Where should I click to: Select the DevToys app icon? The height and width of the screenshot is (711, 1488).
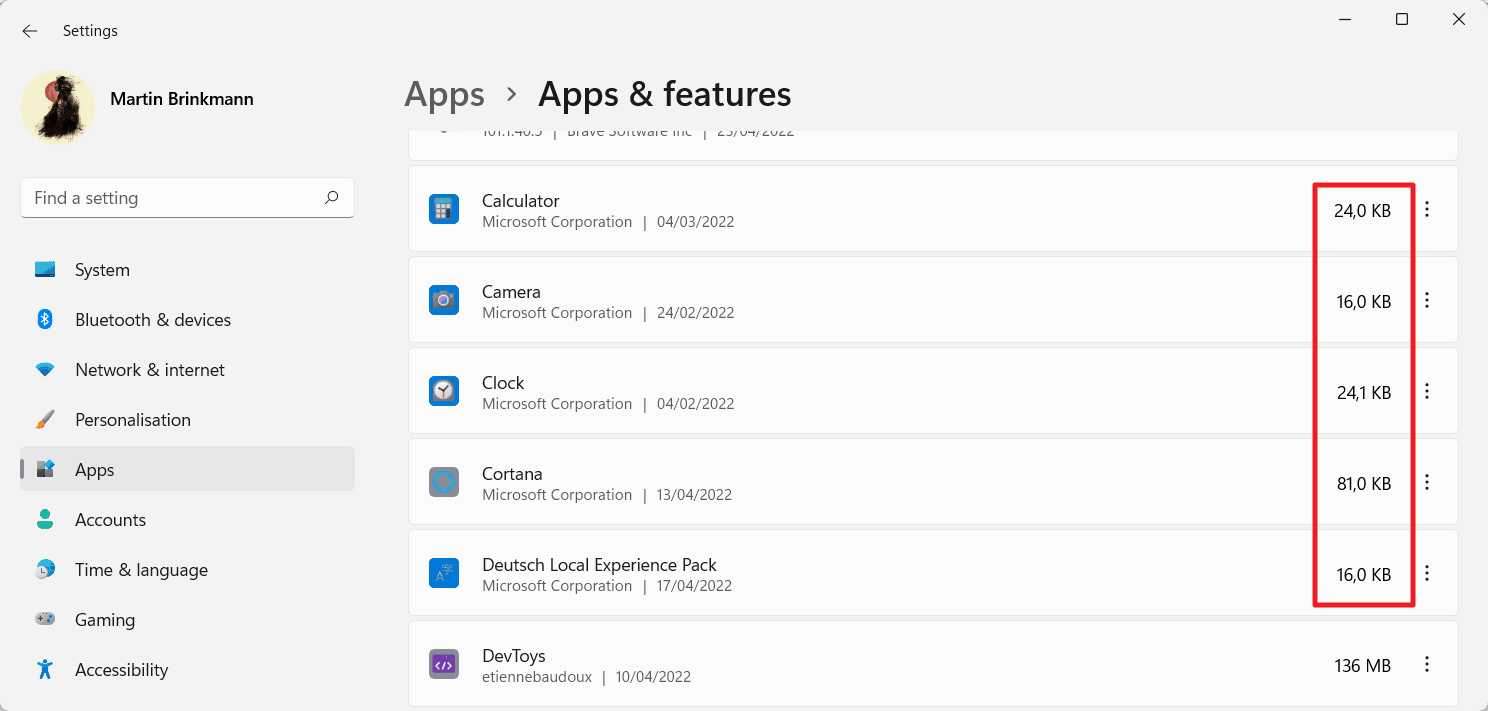444,664
